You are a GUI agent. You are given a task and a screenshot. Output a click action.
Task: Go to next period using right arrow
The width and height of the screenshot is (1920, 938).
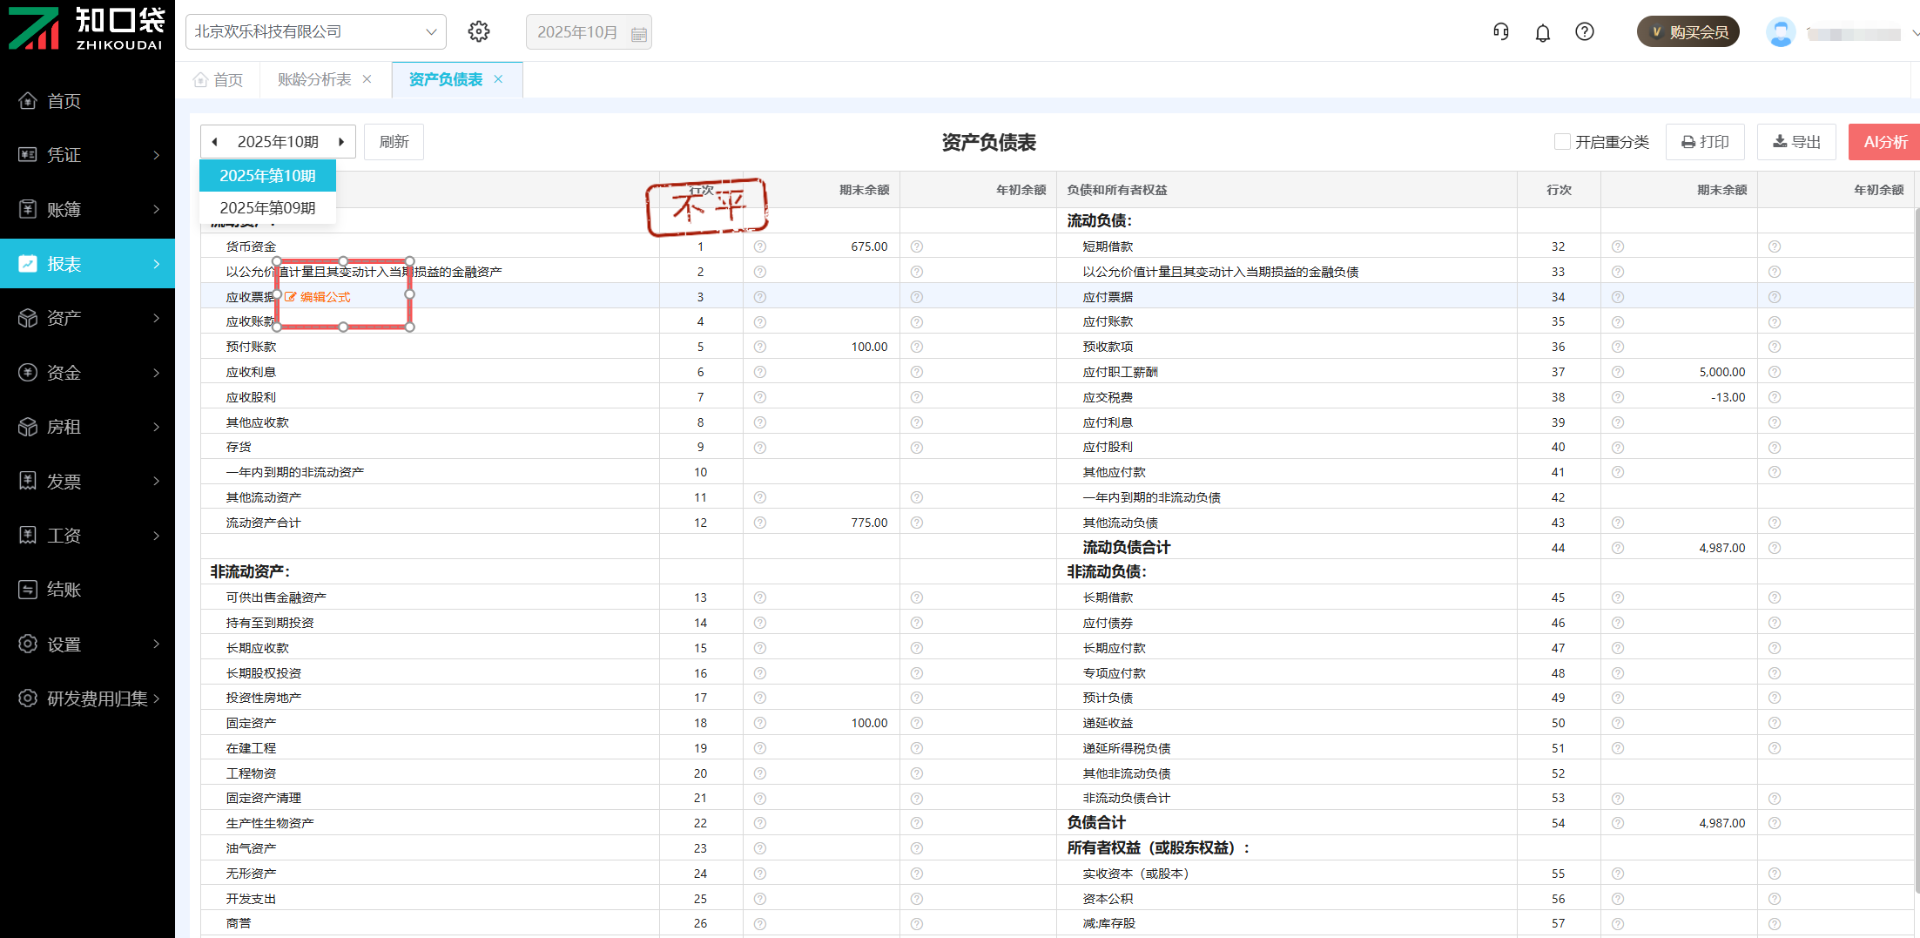coord(341,142)
